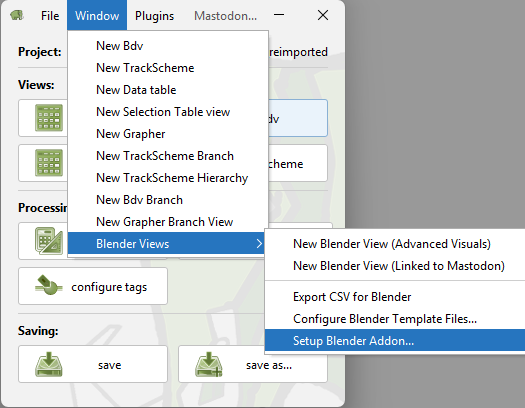Click the save as disk-plus icon
The width and height of the screenshot is (525, 408).
point(209,364)
